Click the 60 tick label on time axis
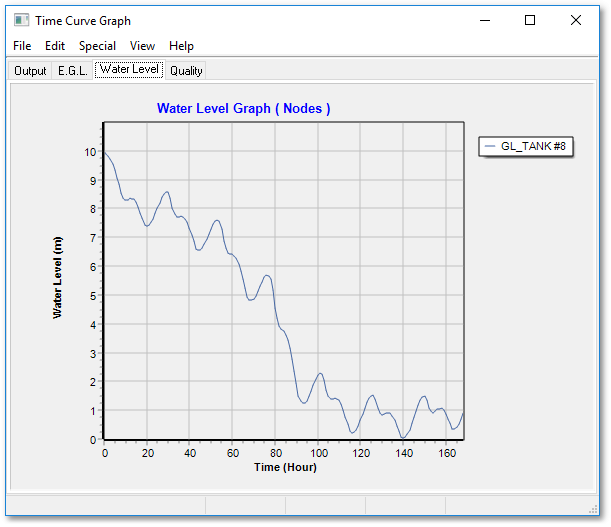 233,453
